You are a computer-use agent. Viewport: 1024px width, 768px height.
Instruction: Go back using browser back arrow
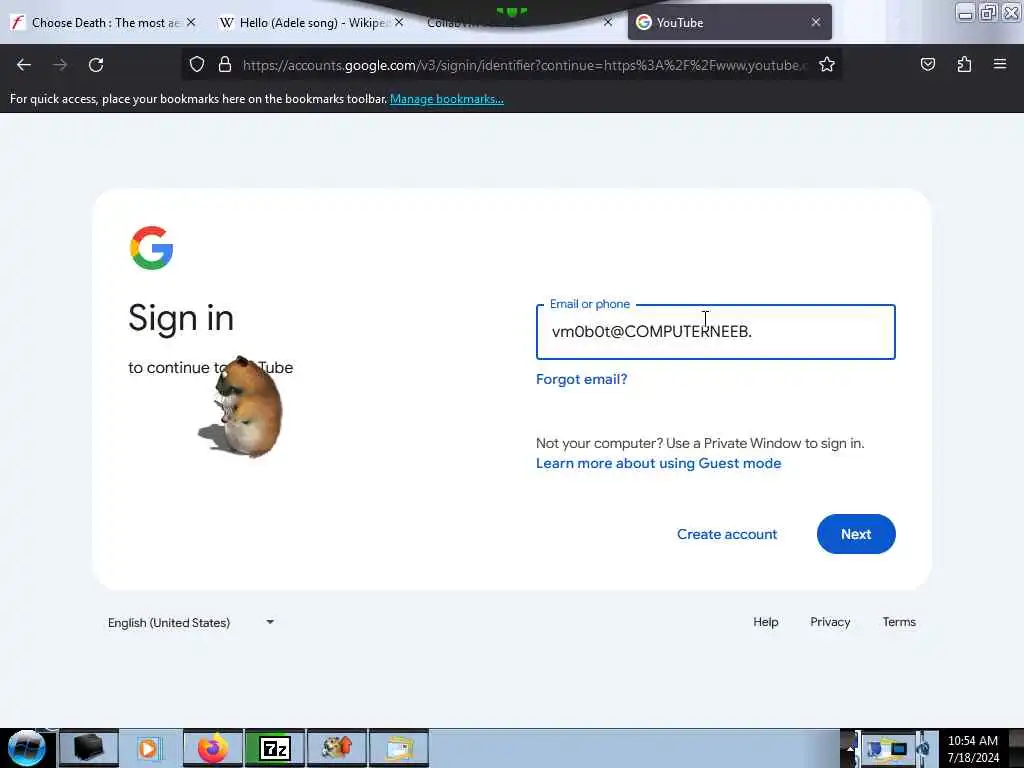(x=24, y=65)
